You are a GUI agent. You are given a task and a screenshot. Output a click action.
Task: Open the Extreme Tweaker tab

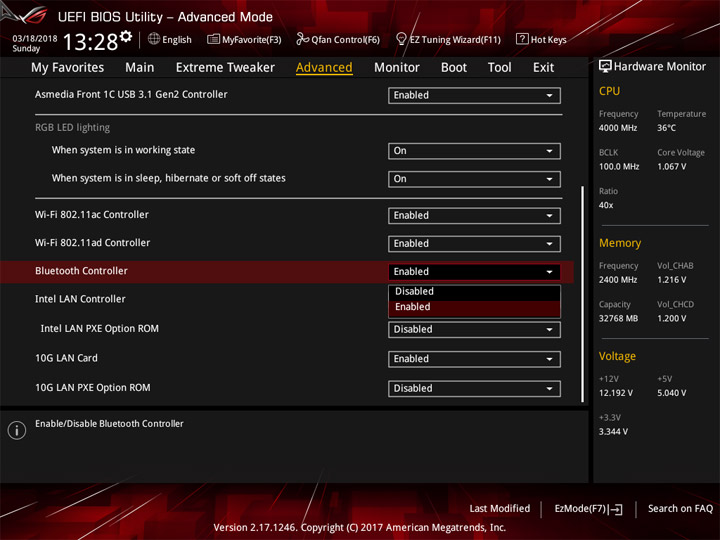pos(225,68)
